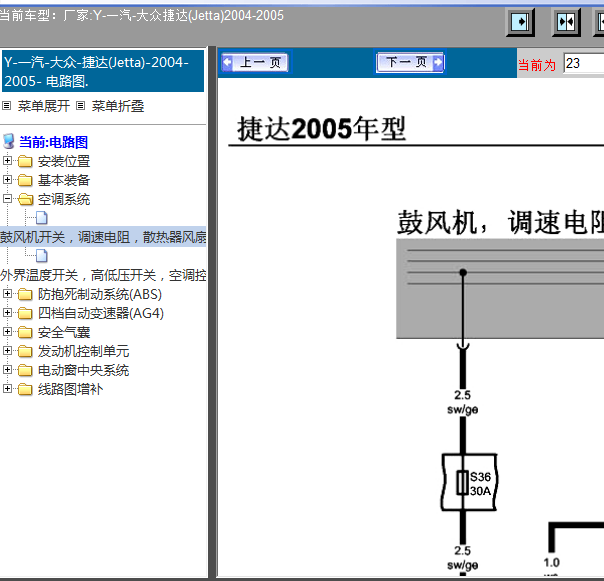Select the 安装位置 label
The width and height of the screenshot is (604, 581).
click(x=64, y=161)
